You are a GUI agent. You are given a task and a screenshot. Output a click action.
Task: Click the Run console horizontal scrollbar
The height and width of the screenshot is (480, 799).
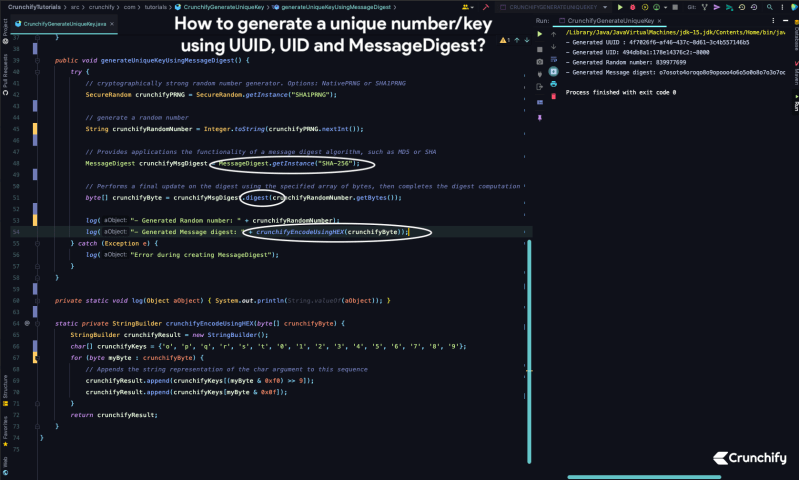coord(644,477)
